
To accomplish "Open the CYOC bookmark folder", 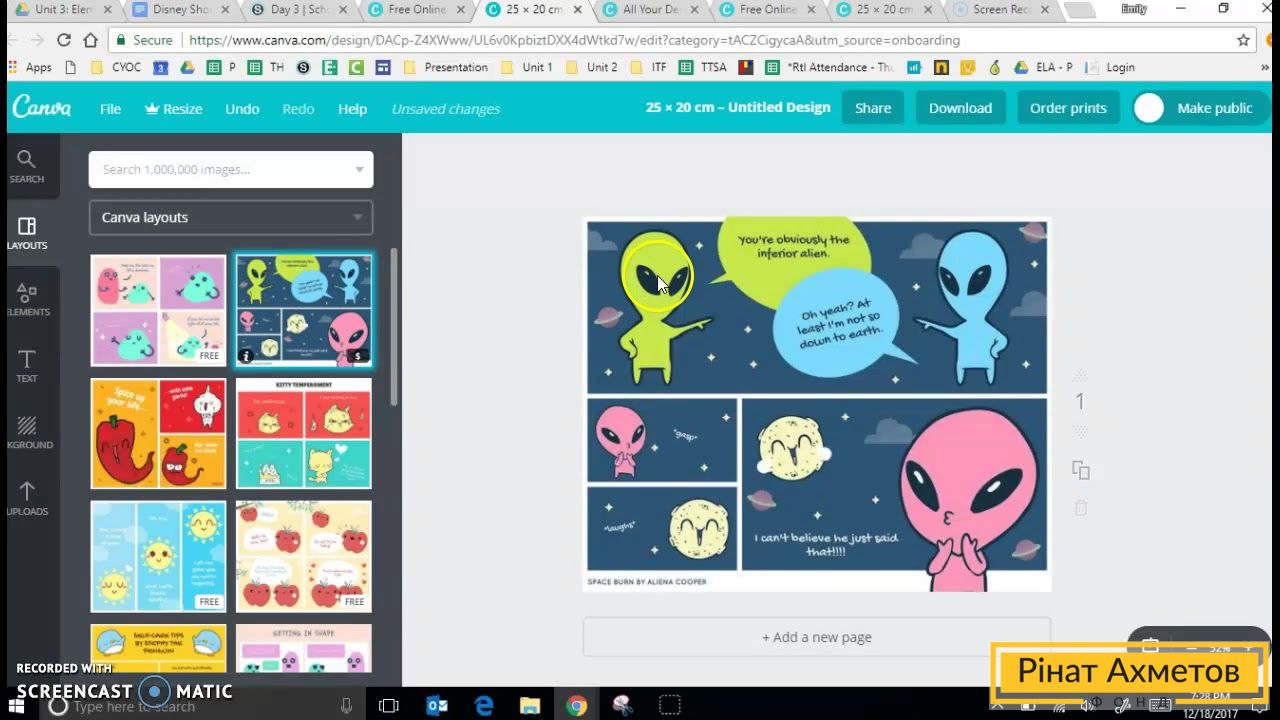I will coord(116,67).
